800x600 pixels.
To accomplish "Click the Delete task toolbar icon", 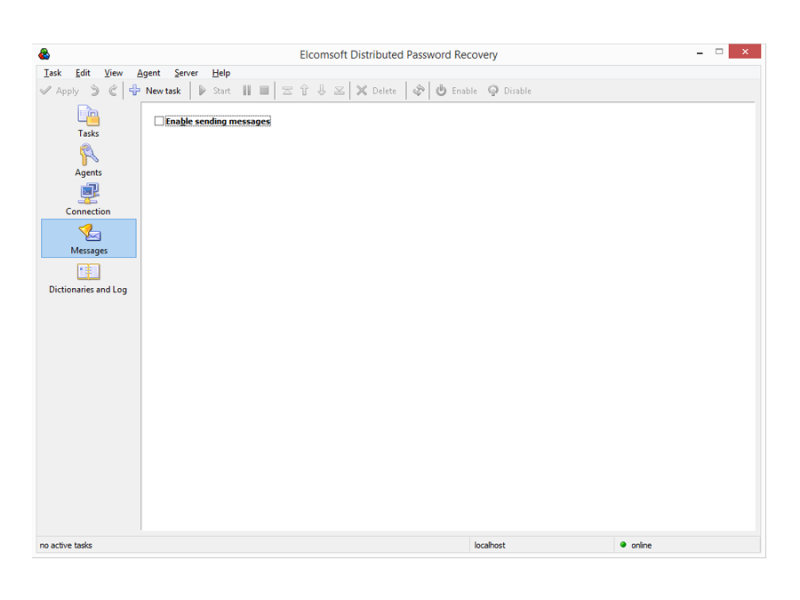I will click(375, 90).
